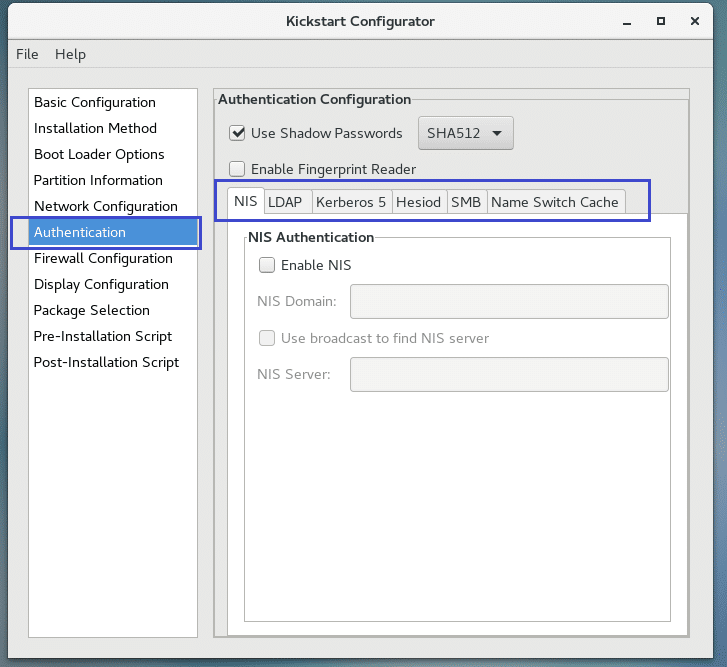Open the Hesiod tab
Viewport: 727px width, 667px height.
pos(418,202)
